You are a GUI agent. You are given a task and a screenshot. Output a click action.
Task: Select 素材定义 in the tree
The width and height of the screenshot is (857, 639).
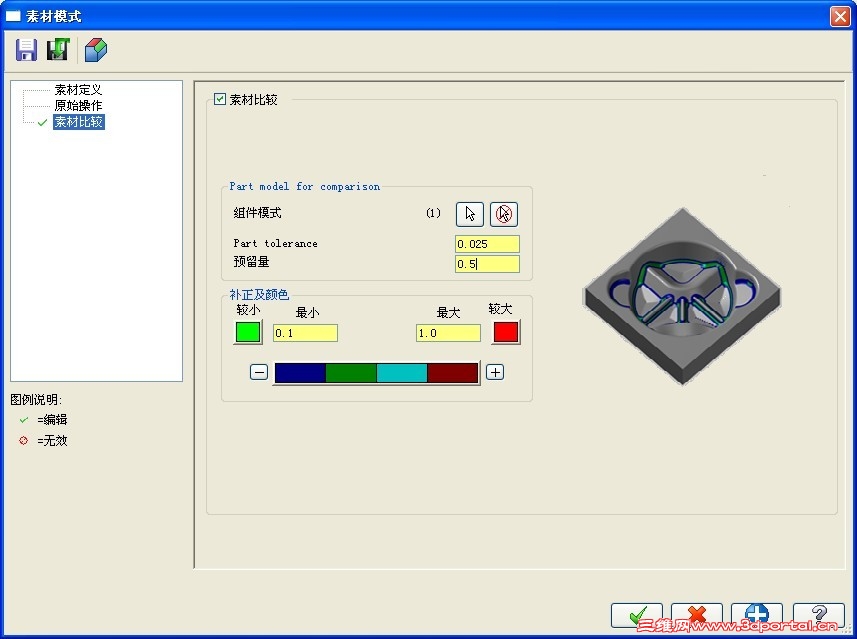click(x=78, y=90)
